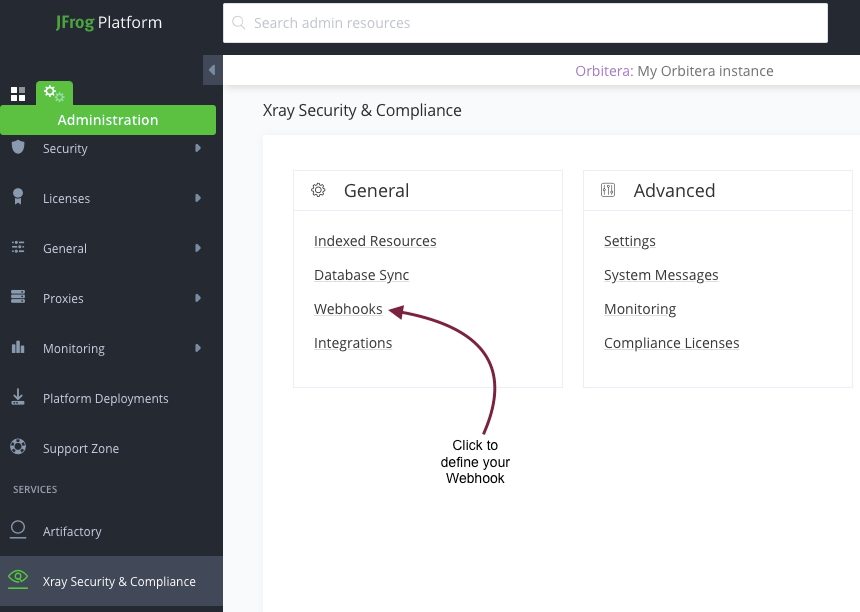Image resolution: width=860 pixels, height=612 pixels.
Task: Click the Administration gears icon
Action: pos(54,93)
